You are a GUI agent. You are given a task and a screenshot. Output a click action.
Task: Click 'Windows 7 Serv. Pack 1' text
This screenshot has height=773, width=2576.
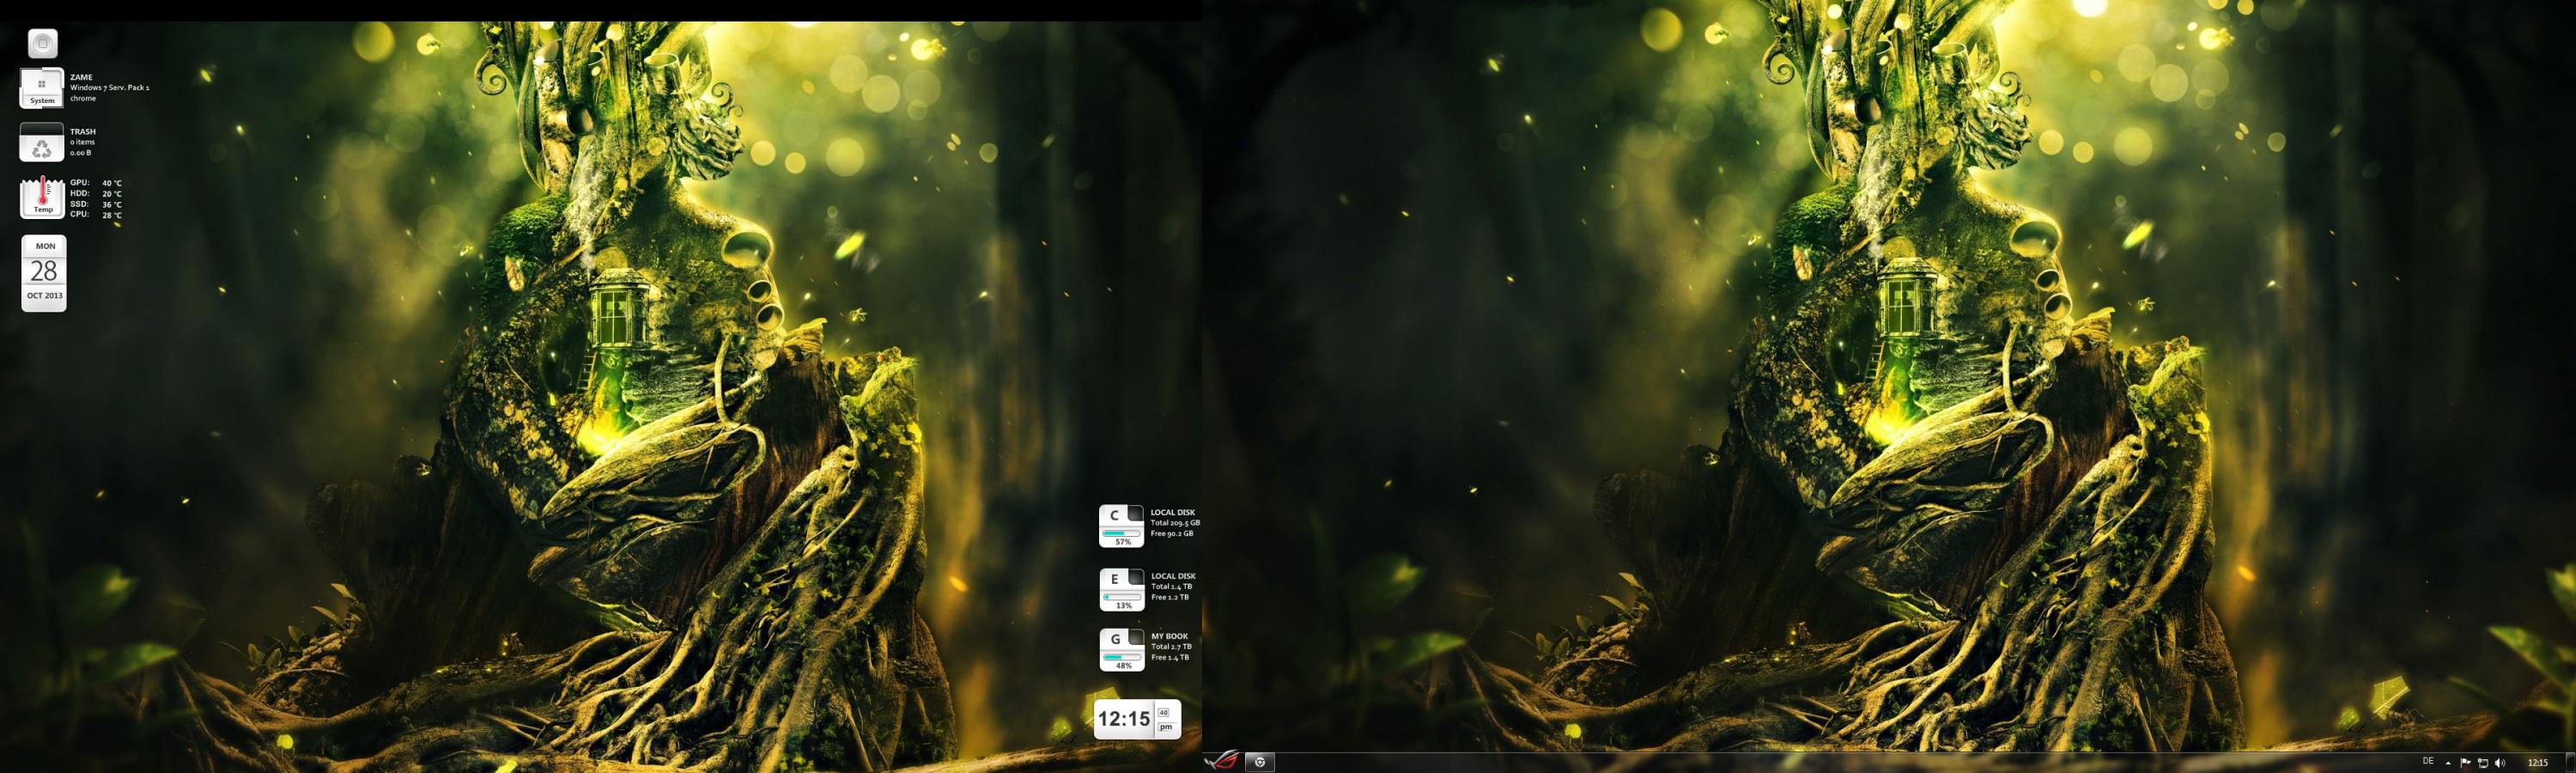[x=110, y=88]
